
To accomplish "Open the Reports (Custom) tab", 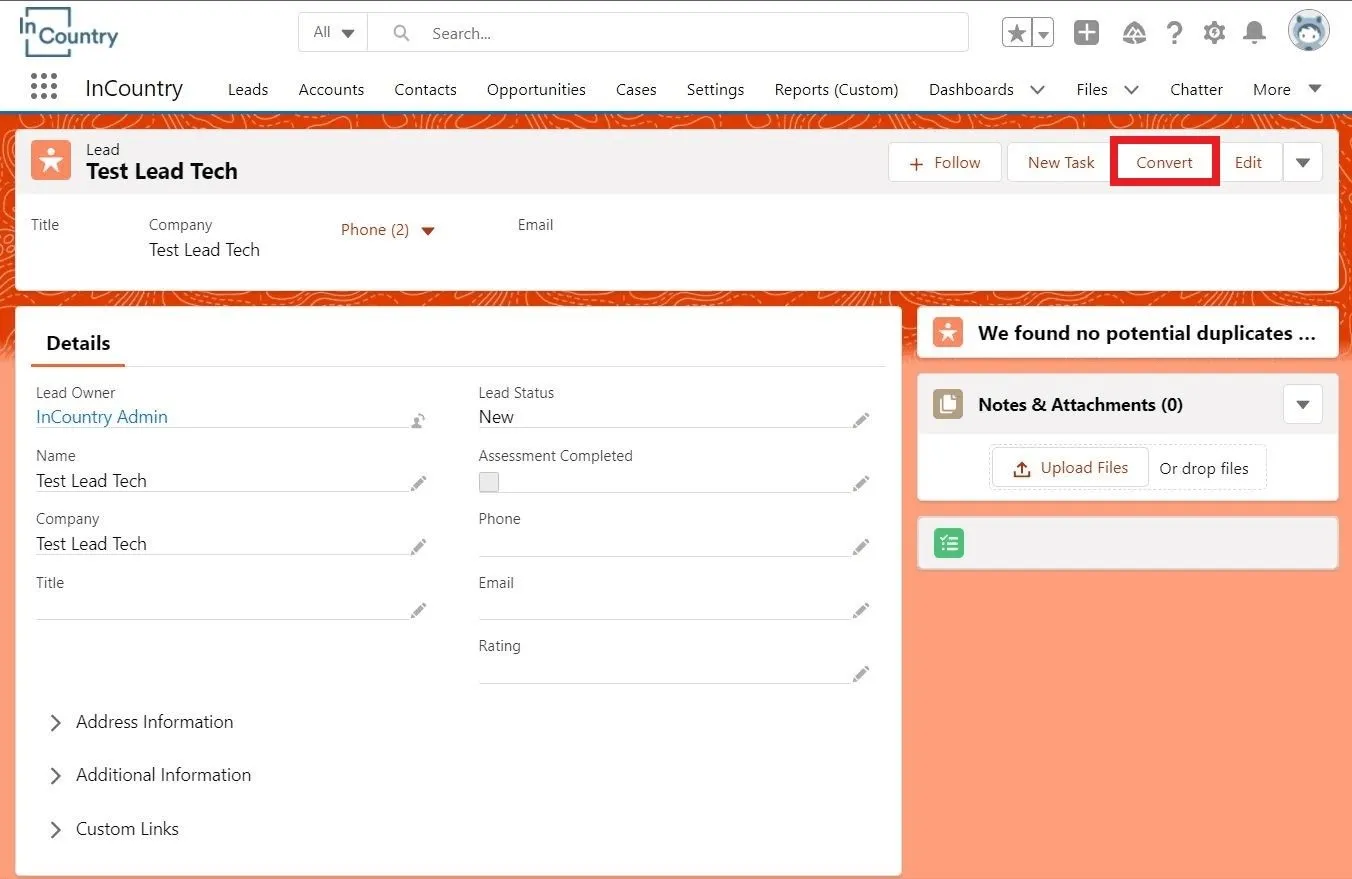I will click(836, 89).
